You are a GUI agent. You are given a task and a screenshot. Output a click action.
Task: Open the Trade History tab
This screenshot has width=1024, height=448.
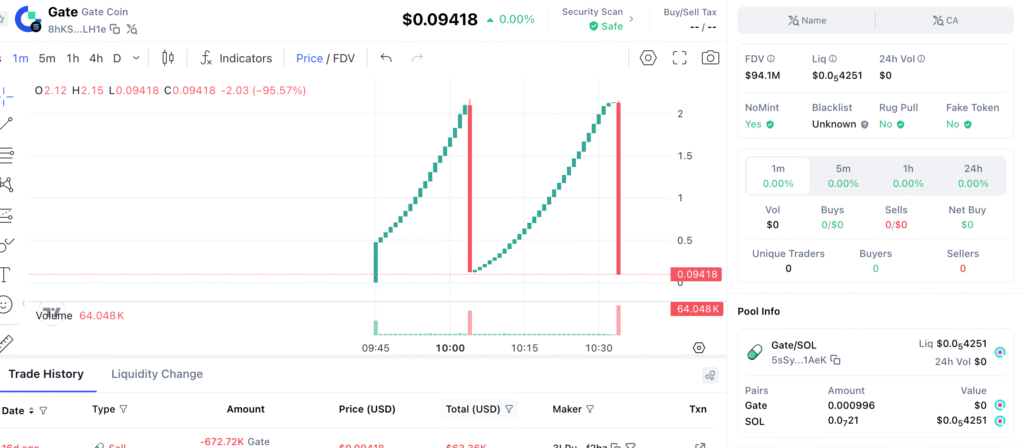pos(46,374)
